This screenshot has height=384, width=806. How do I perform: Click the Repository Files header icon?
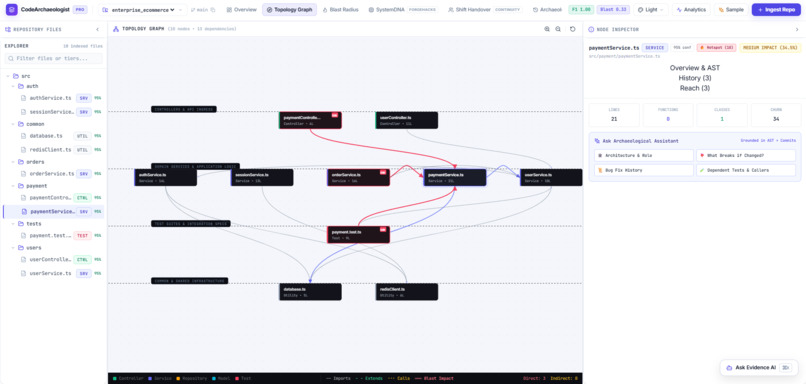click(x=8, y=29)
